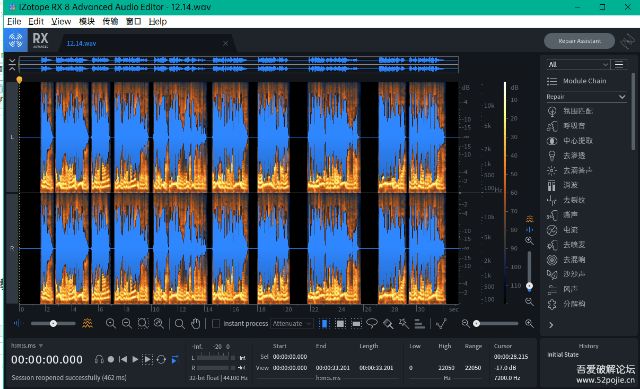Click the de-click sparkle module icon
This screenshot has width=640, height=389.
(552, 170)
